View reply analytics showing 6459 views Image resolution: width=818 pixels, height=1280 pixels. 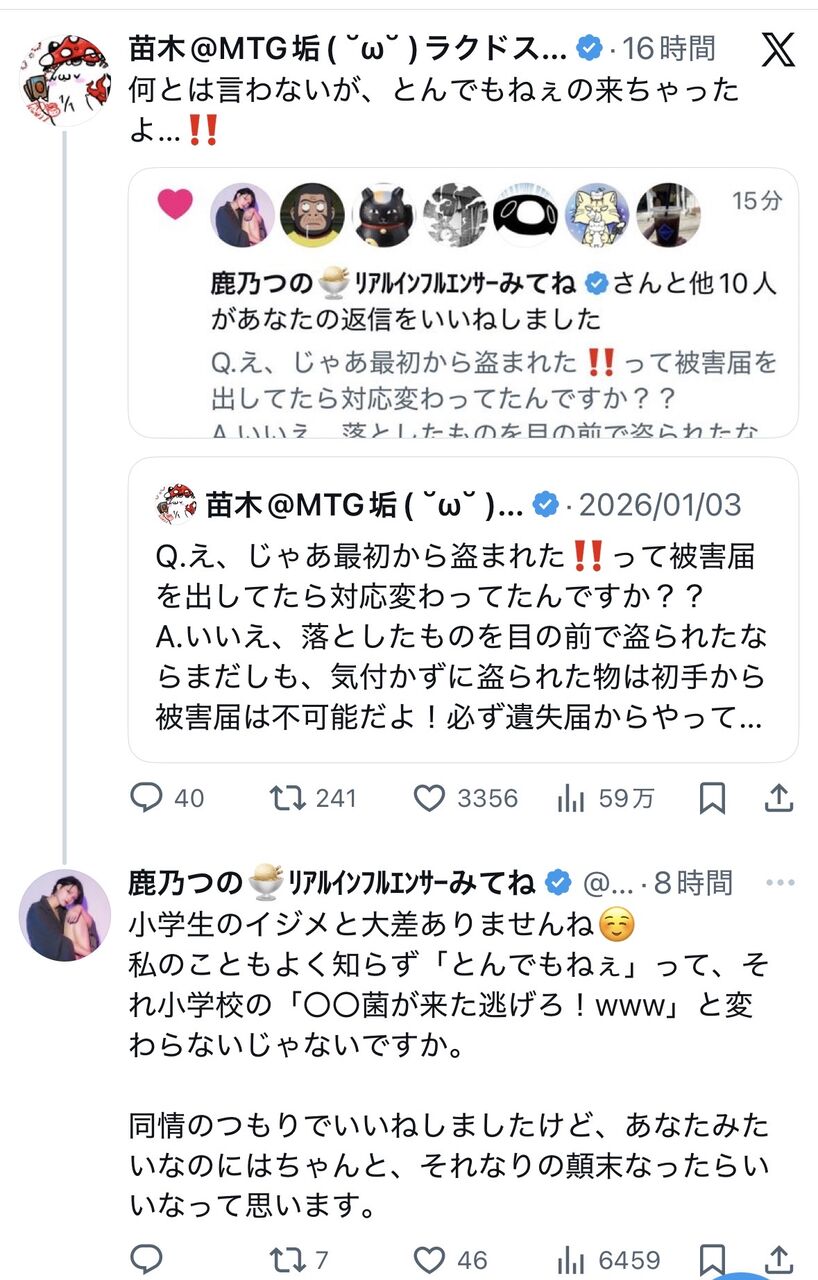pyautogui.click(x=571, y=1259)
